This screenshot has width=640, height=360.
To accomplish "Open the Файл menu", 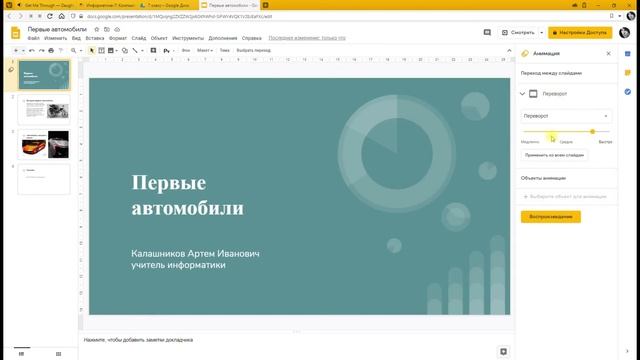I will coord(33,38).
